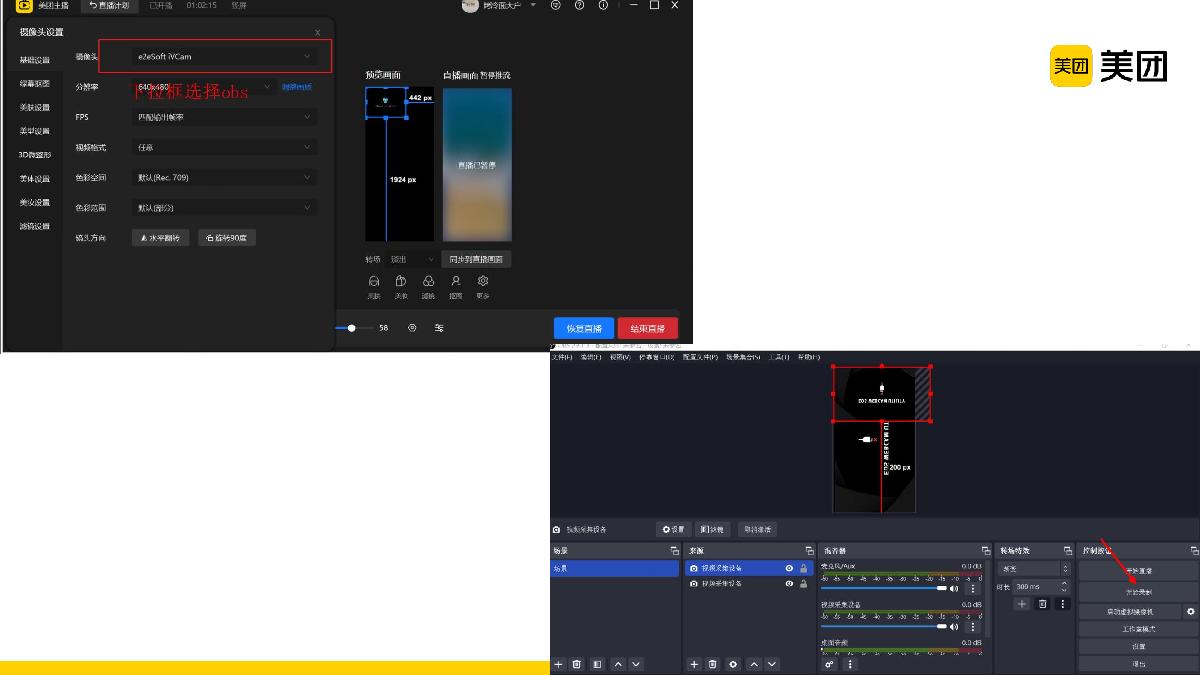Open the camera dropdown showing e2eSoft iVCam
The image size is (1200, 675).
(x=224, y=57)
